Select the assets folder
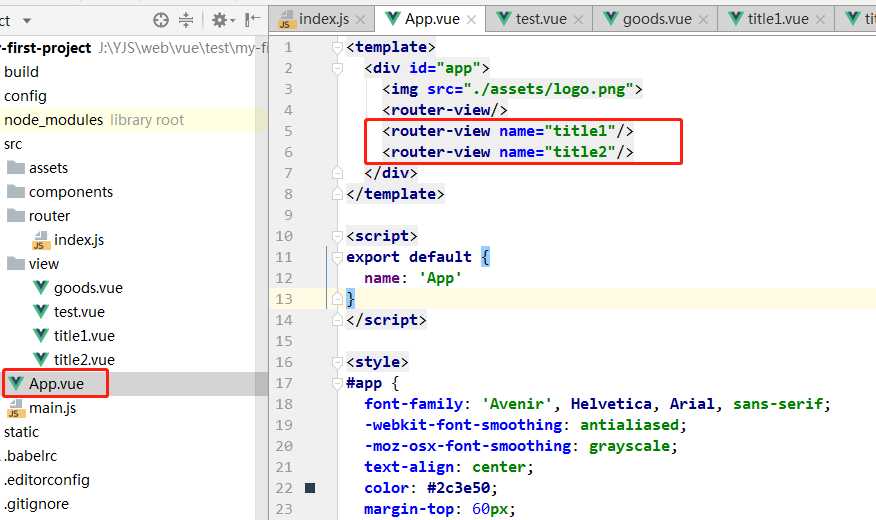The image size is (876, 520). click(48, 168)
